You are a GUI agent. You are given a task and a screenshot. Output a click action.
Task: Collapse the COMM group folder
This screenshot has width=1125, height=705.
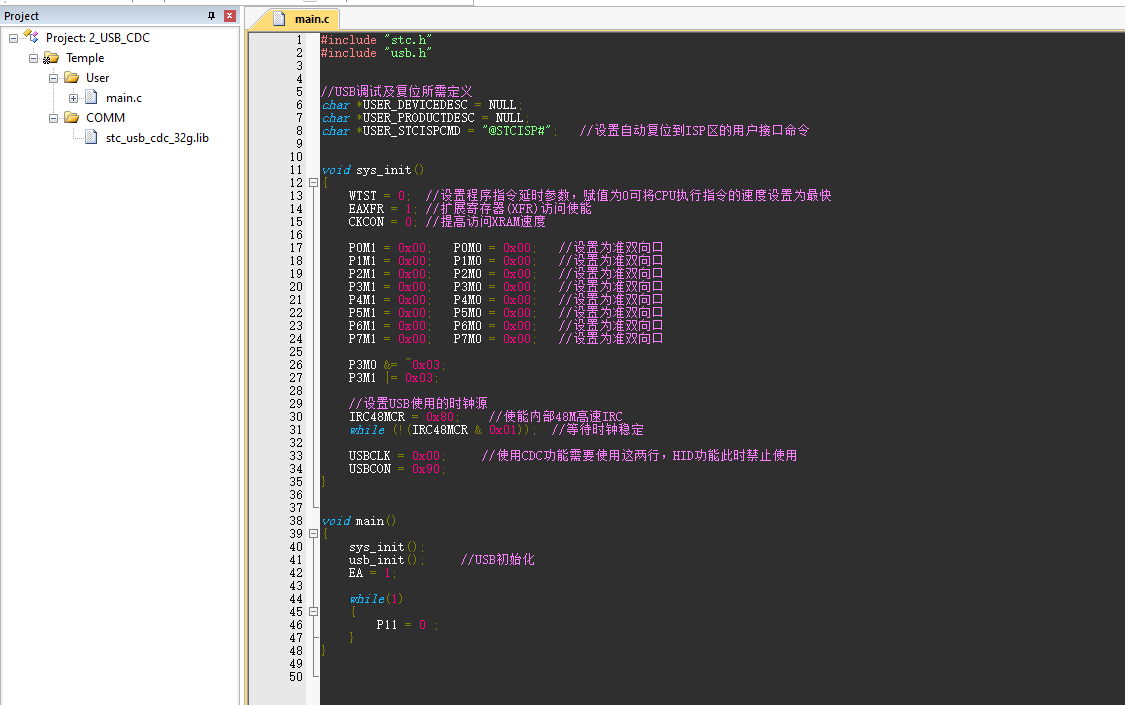53,118
